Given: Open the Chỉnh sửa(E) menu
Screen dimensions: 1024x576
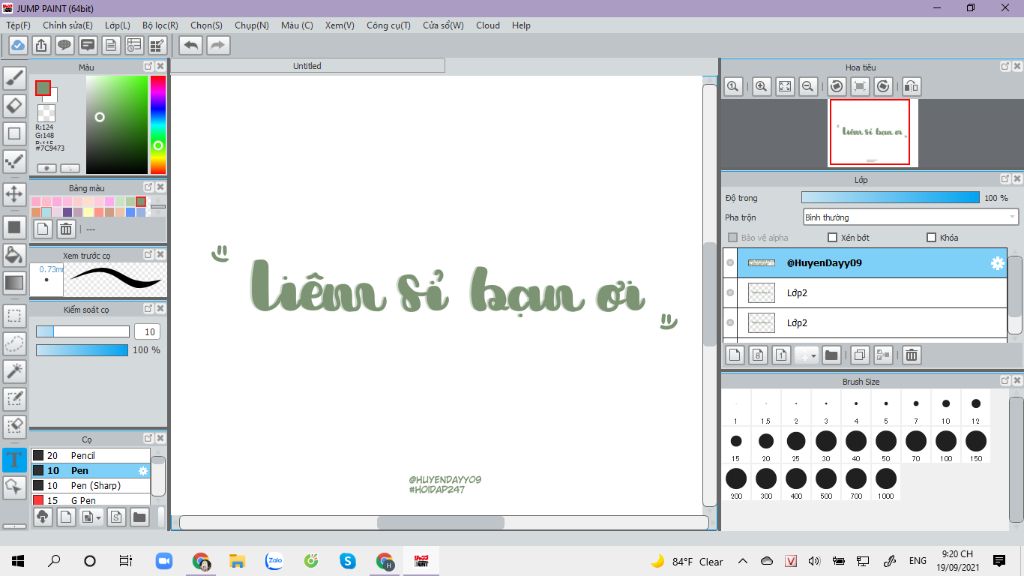Looking at the screenshot, I should 67,25.
